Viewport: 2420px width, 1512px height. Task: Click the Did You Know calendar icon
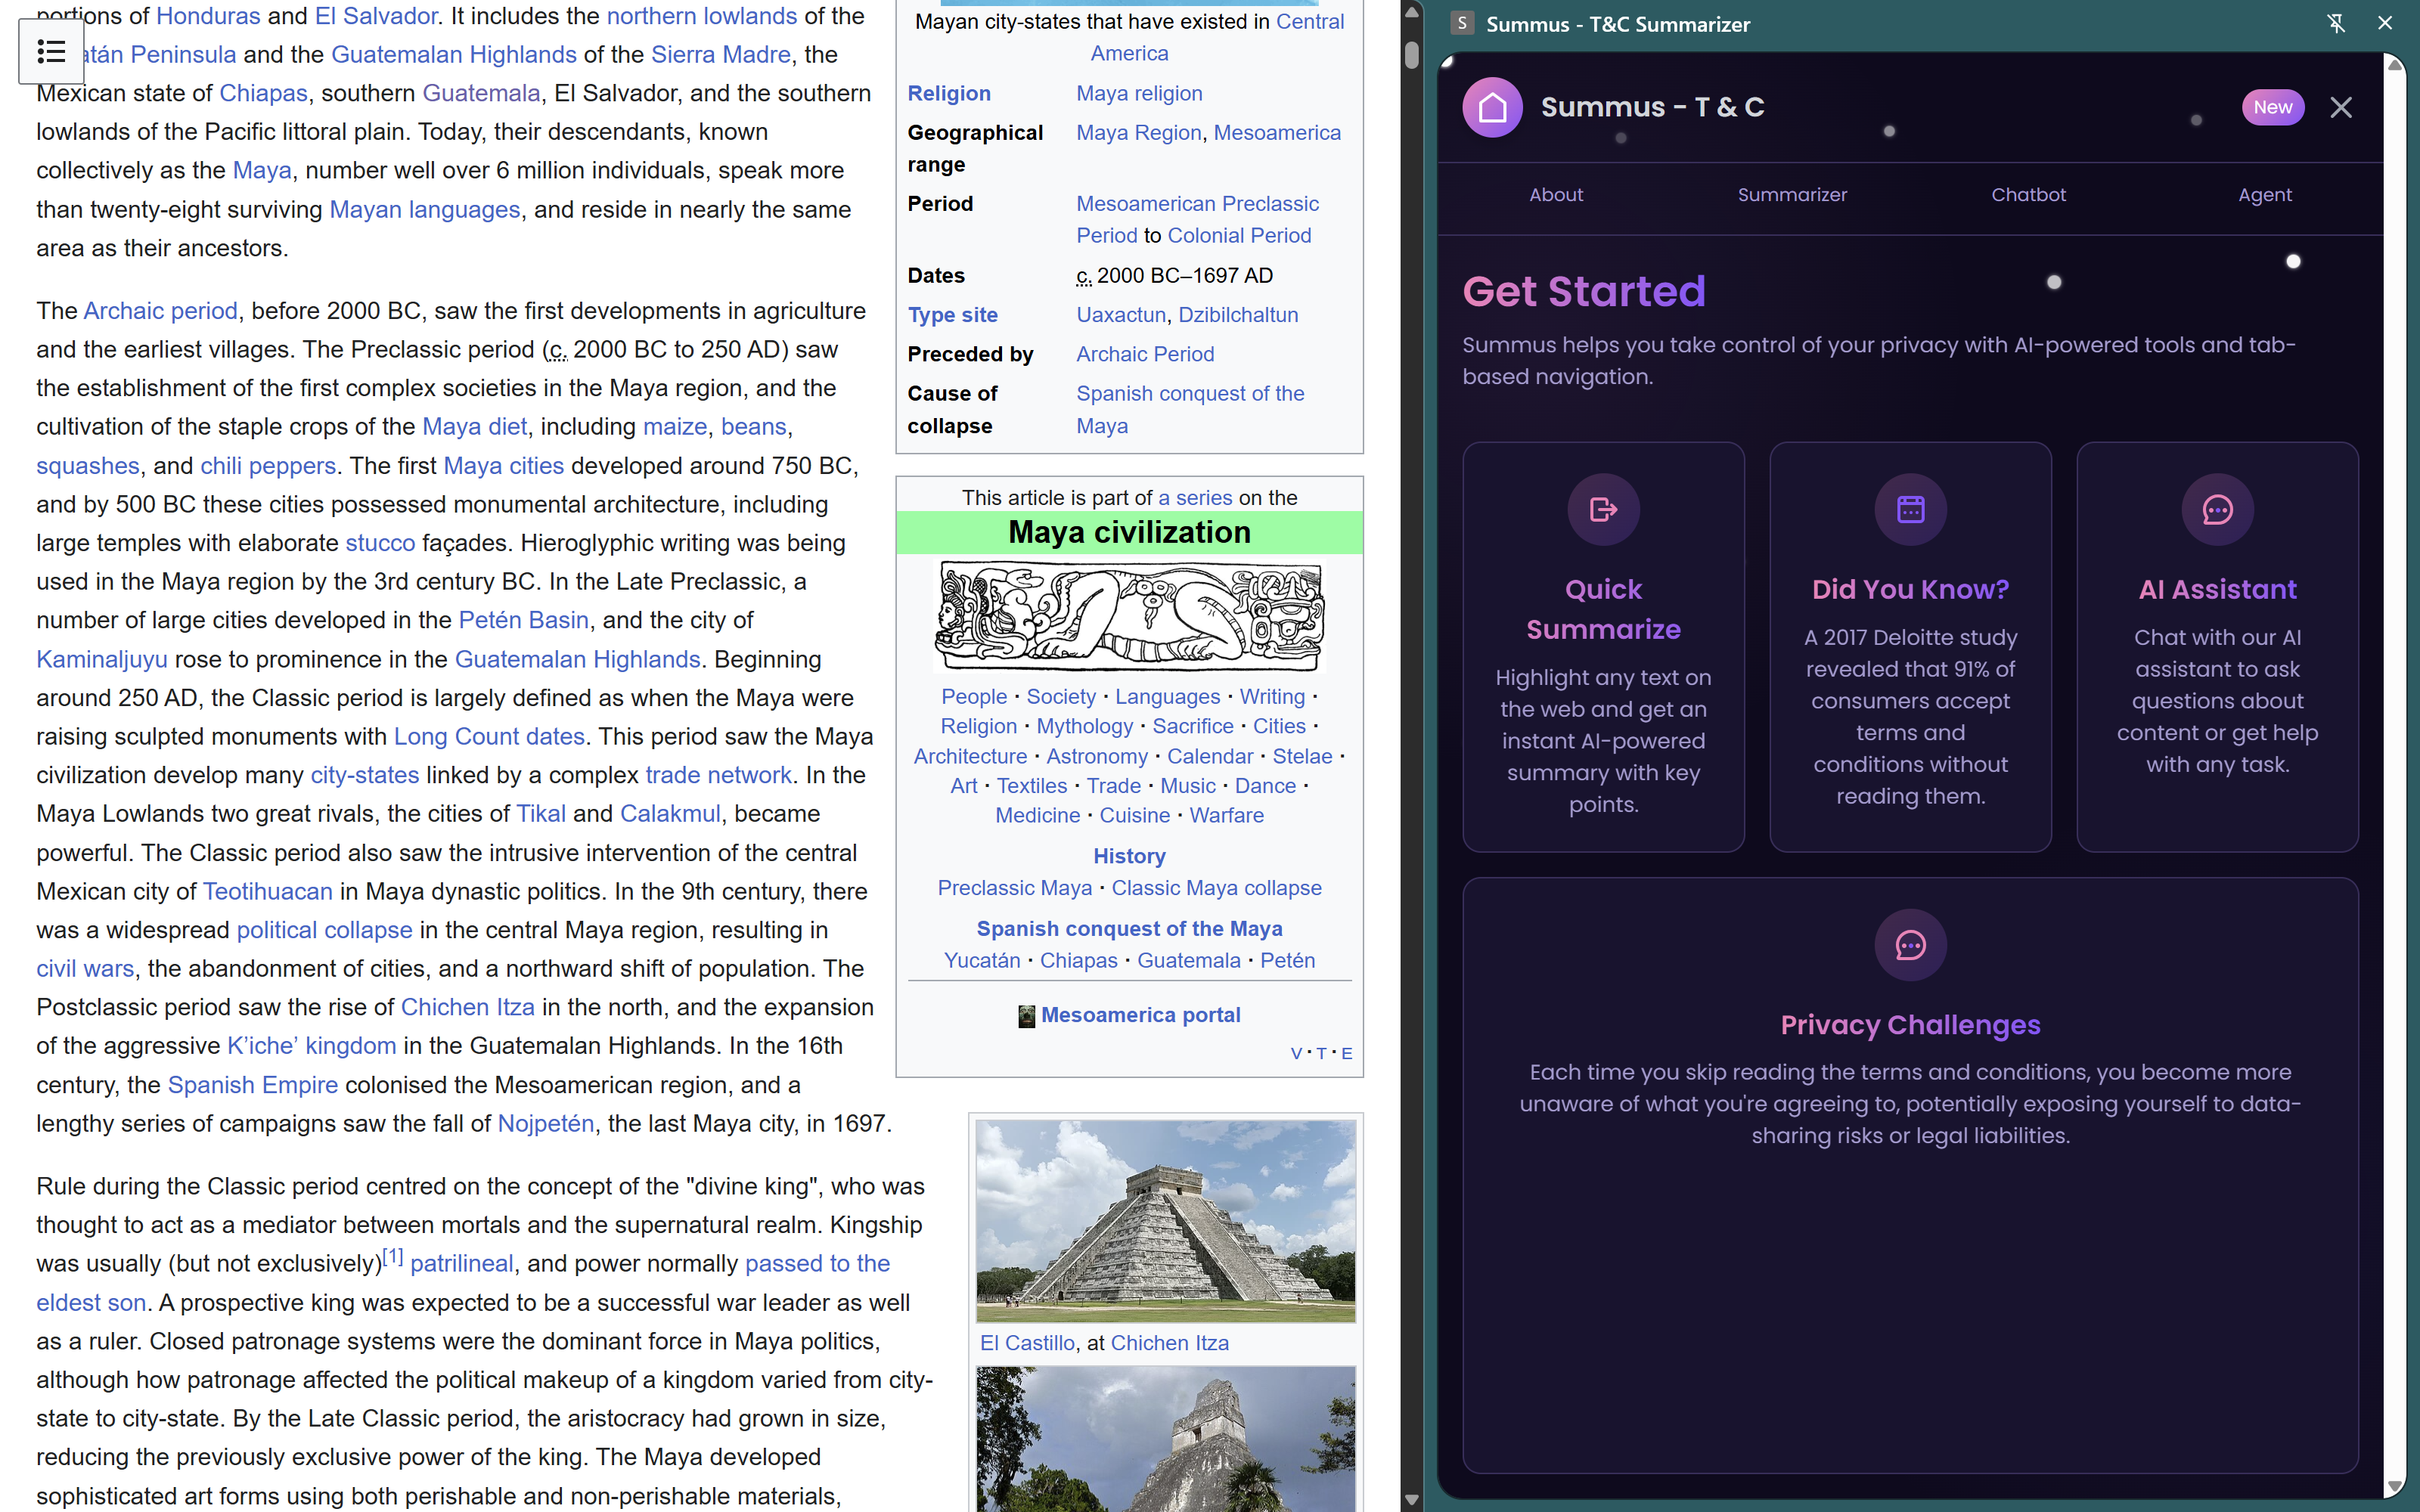[1910, 510]
